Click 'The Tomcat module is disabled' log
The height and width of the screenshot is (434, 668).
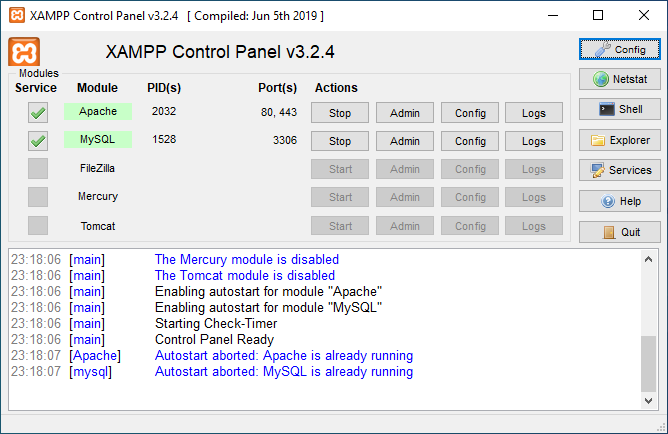(x=245, y=275)
